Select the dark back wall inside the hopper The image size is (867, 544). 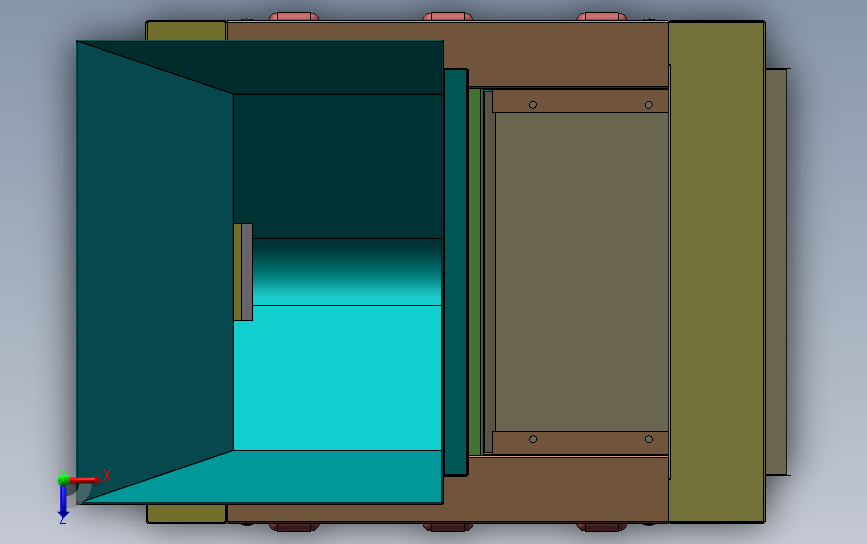(x=337, y=166)
